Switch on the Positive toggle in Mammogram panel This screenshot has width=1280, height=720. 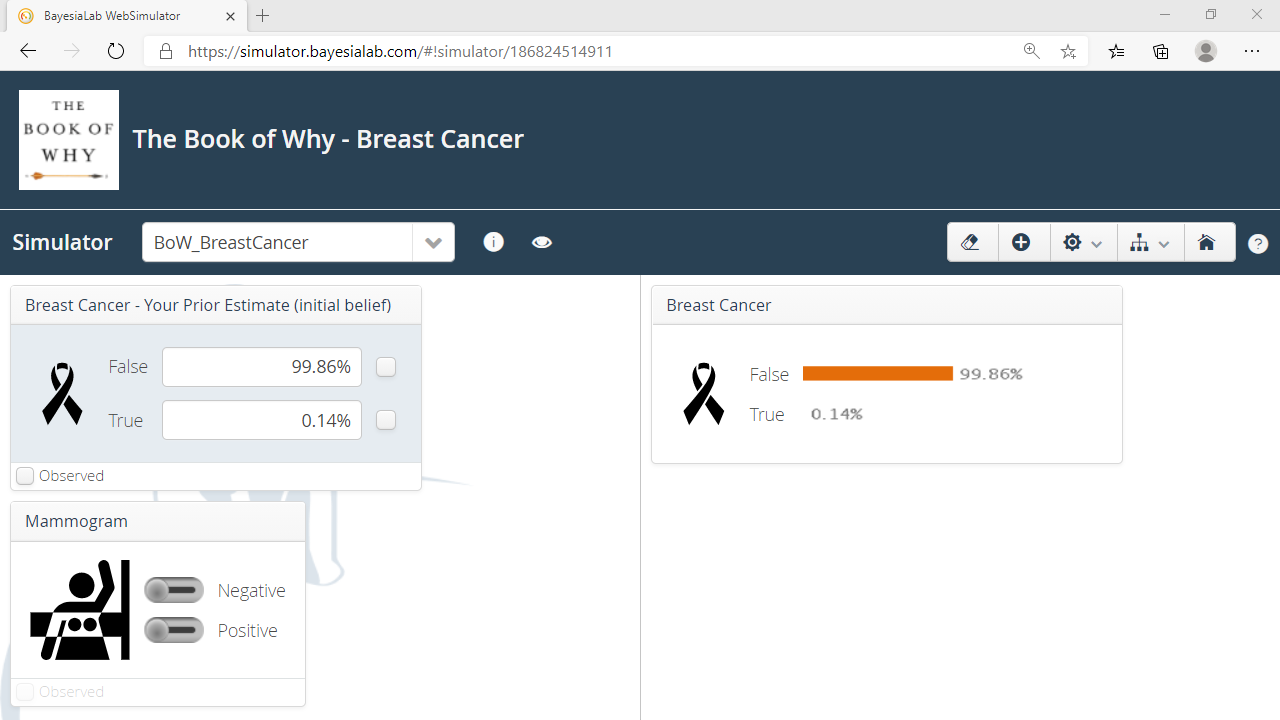(173, 630)
